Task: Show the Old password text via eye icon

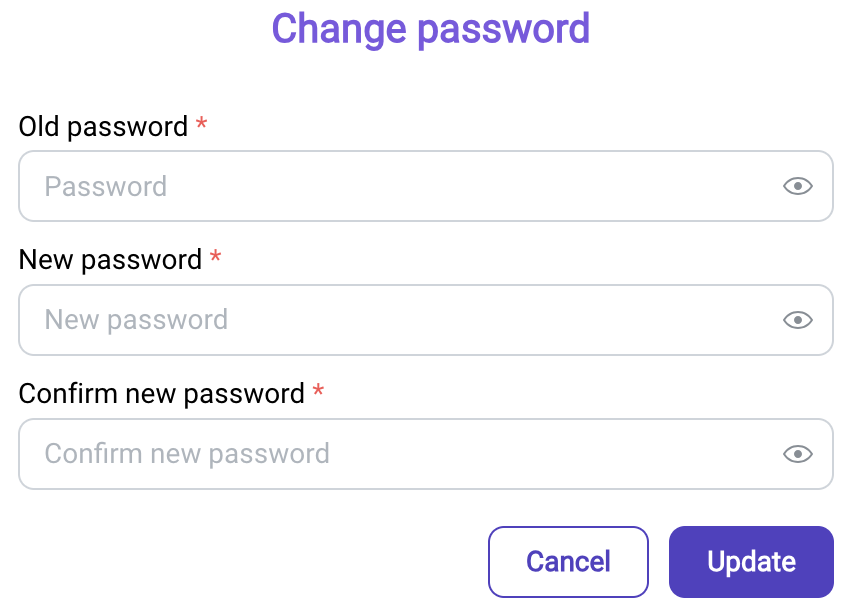Action: pyautogui.click(x=798, y=186)
